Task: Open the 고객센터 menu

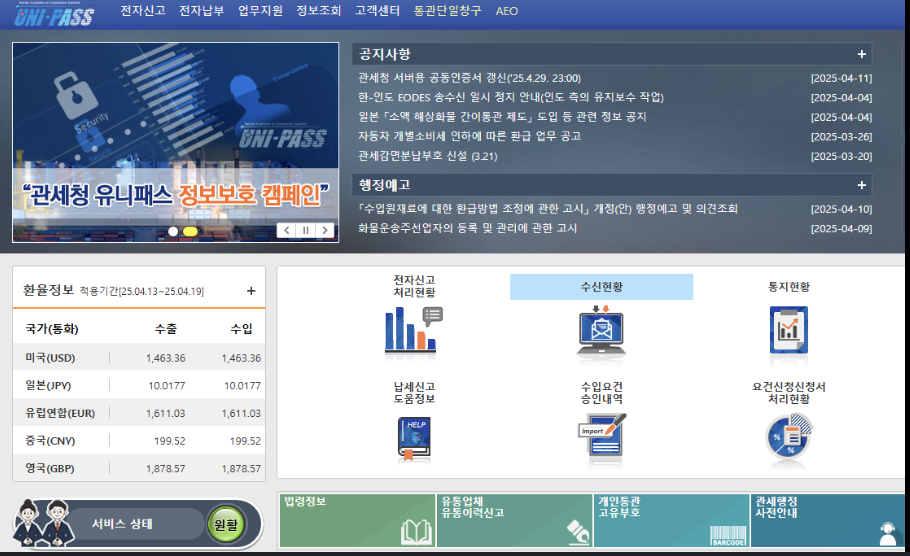Action: 377,10
